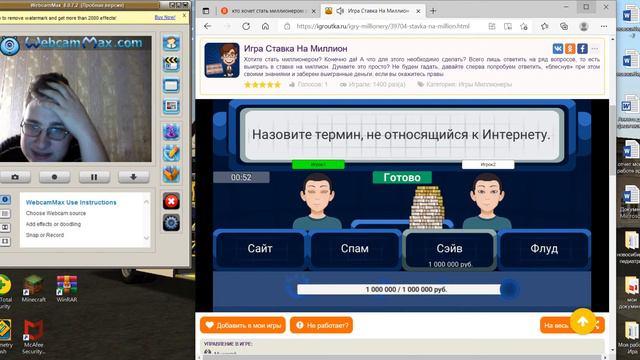This screenshot has width=640, height=360.
Task: Open a new browser tab
Action: click(x=433, y=11)
